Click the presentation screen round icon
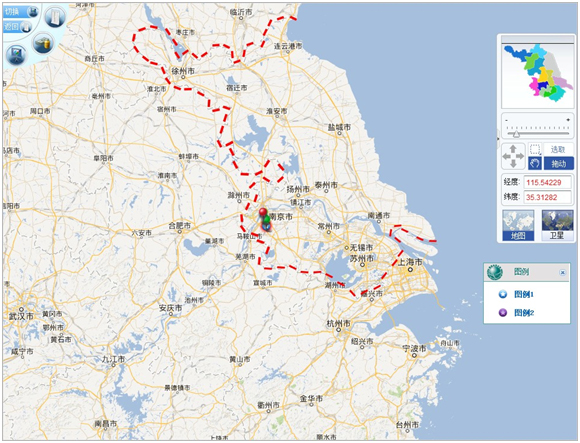 16,55
